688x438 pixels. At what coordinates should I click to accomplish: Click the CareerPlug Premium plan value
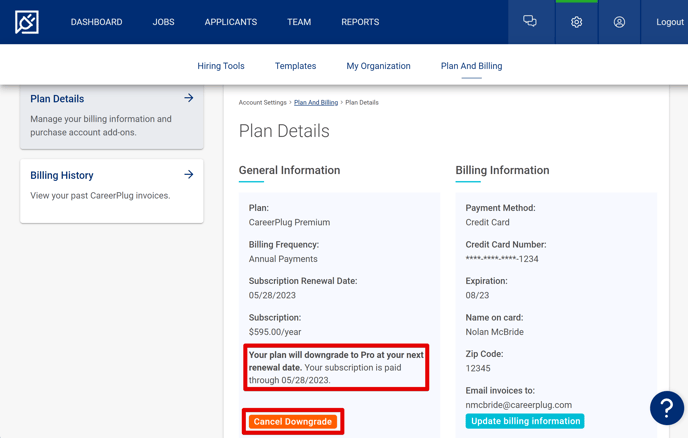pos(289,222)
